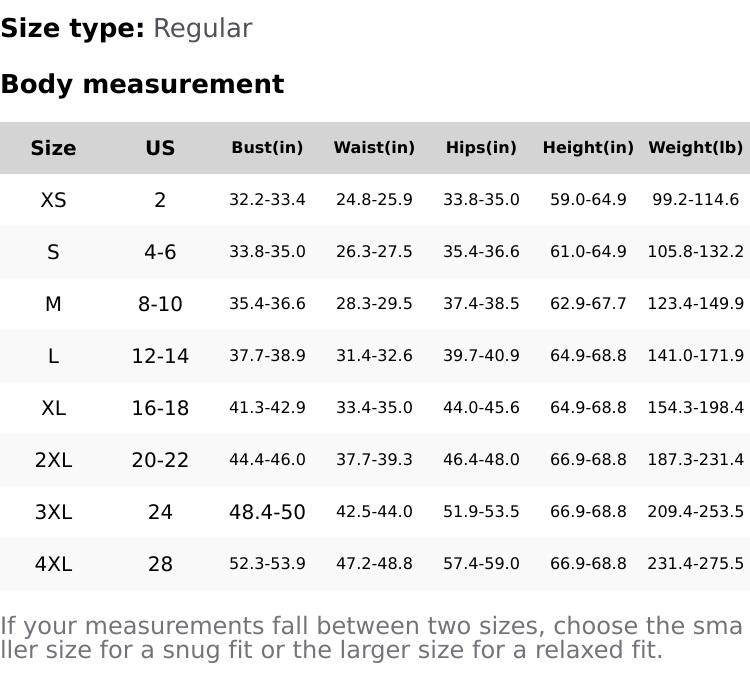
Task: Select the 59.0-64.9 height cell
Action: click(x=588, y=200)
